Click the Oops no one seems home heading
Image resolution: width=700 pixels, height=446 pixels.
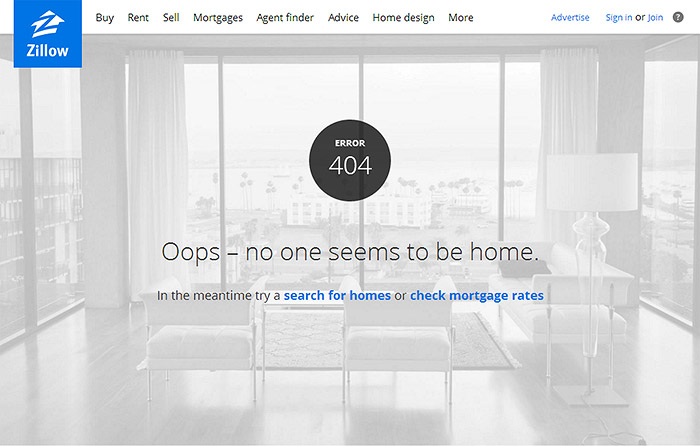tap(350, 252)
